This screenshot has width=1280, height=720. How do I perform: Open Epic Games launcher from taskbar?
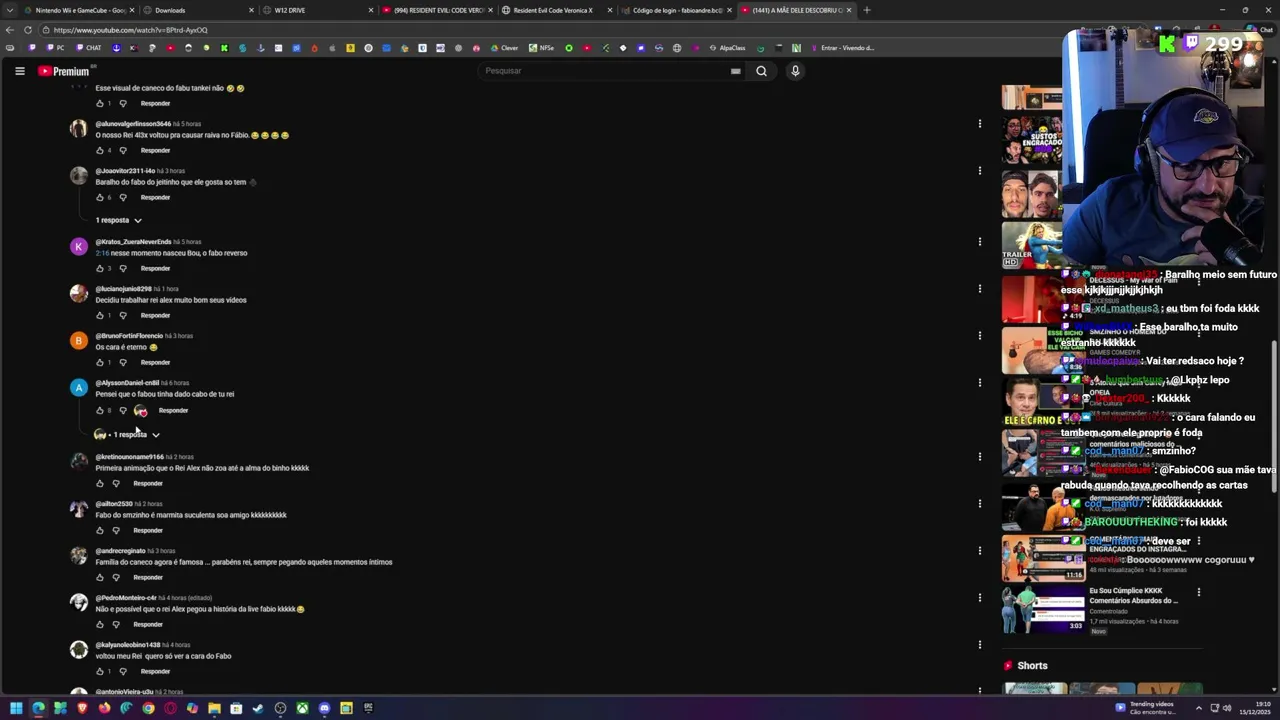(368, 708)
